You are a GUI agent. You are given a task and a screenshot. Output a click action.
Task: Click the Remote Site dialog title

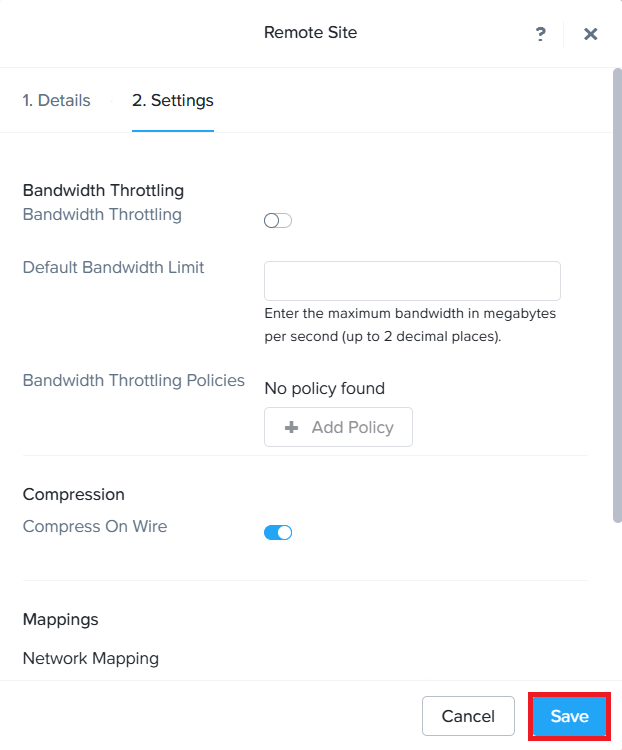click(x=310, y=33)
